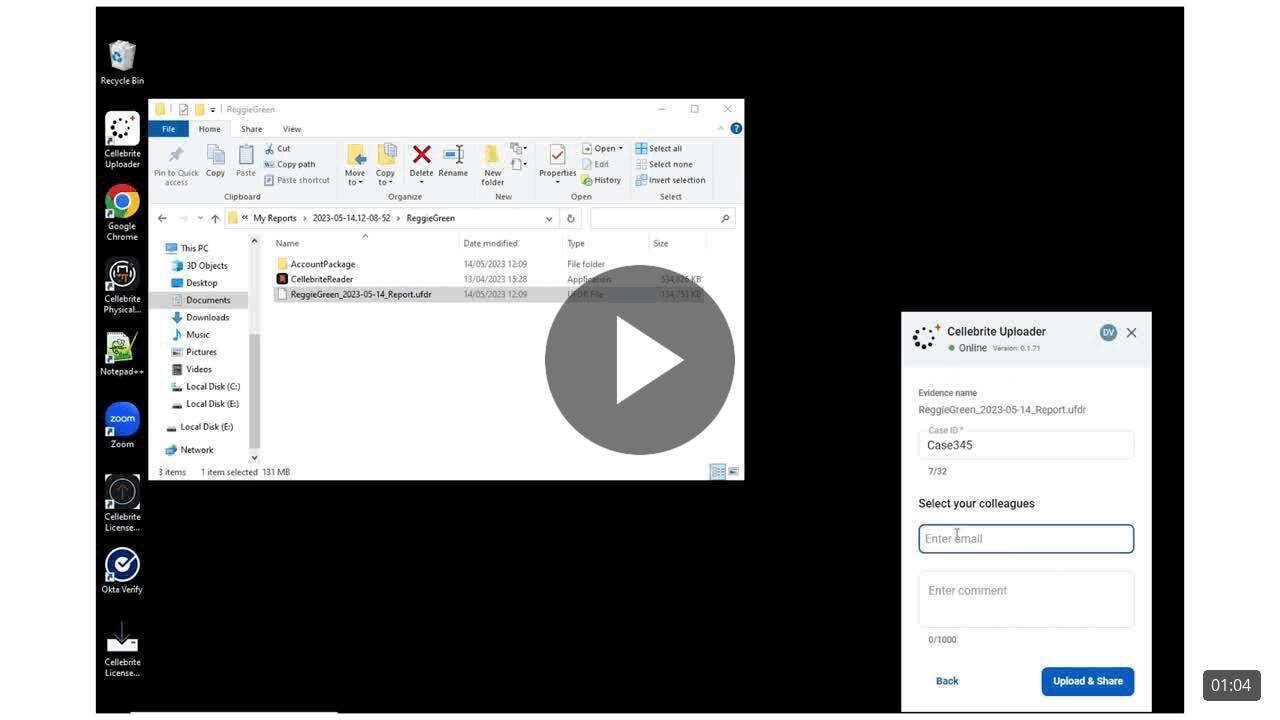Select Downloads in navigation pane

tap(200, 317)
